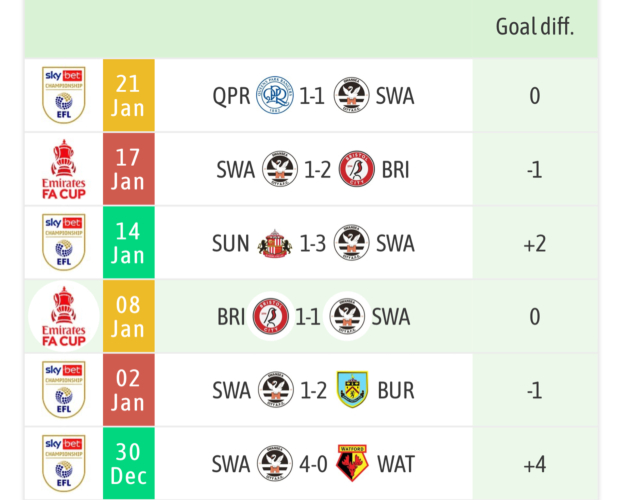Click the QPR club crest

pos(274,96)
